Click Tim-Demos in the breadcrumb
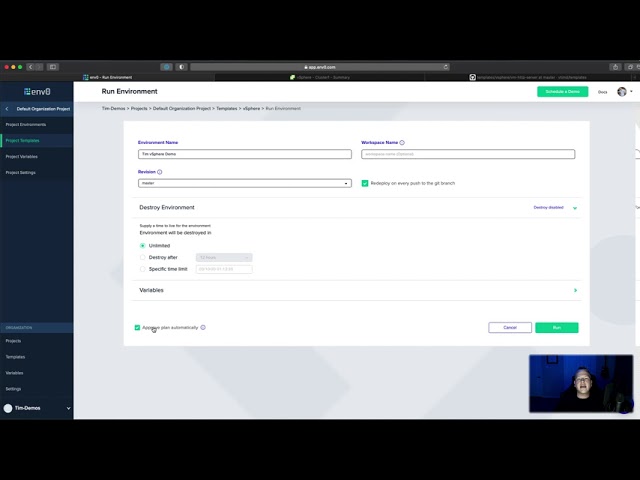The height and width of the screenshot is (480, 640). pyautogui.click(x=113, y=109)
